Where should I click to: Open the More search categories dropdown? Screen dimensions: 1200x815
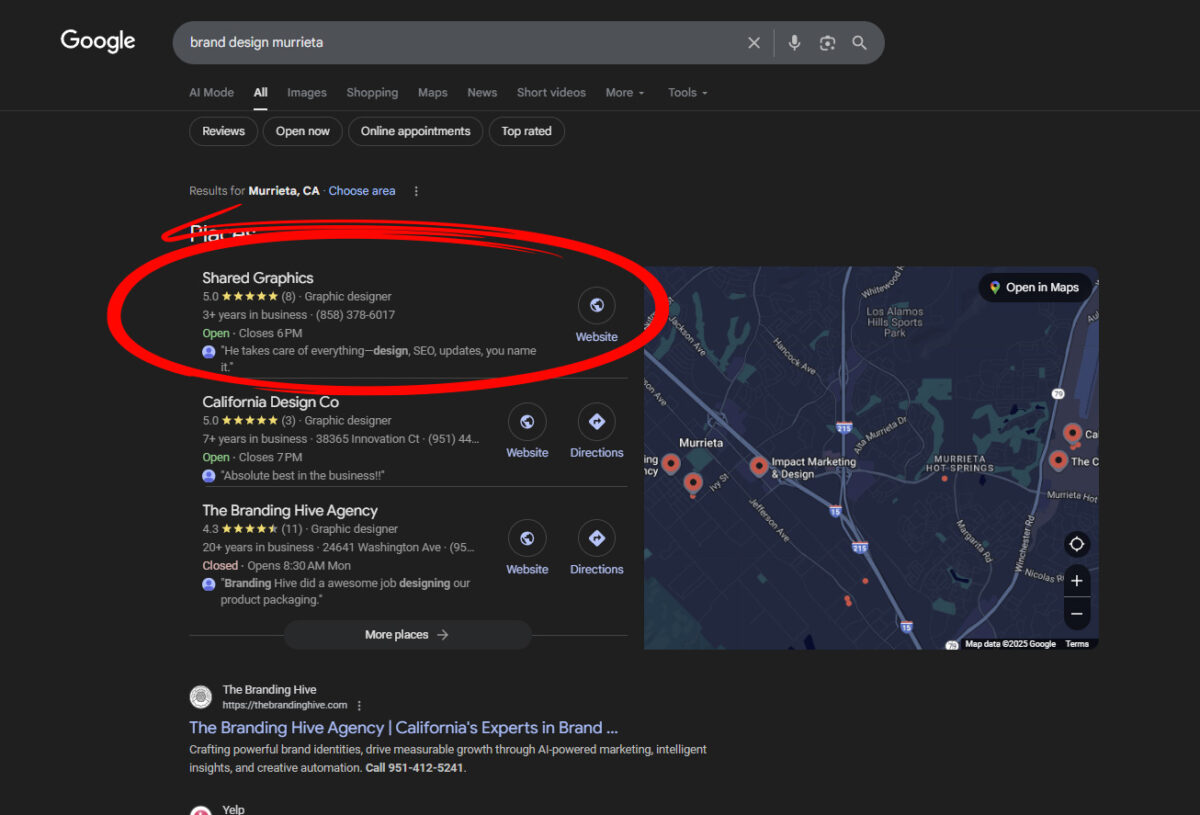click(x=624, y=92)
